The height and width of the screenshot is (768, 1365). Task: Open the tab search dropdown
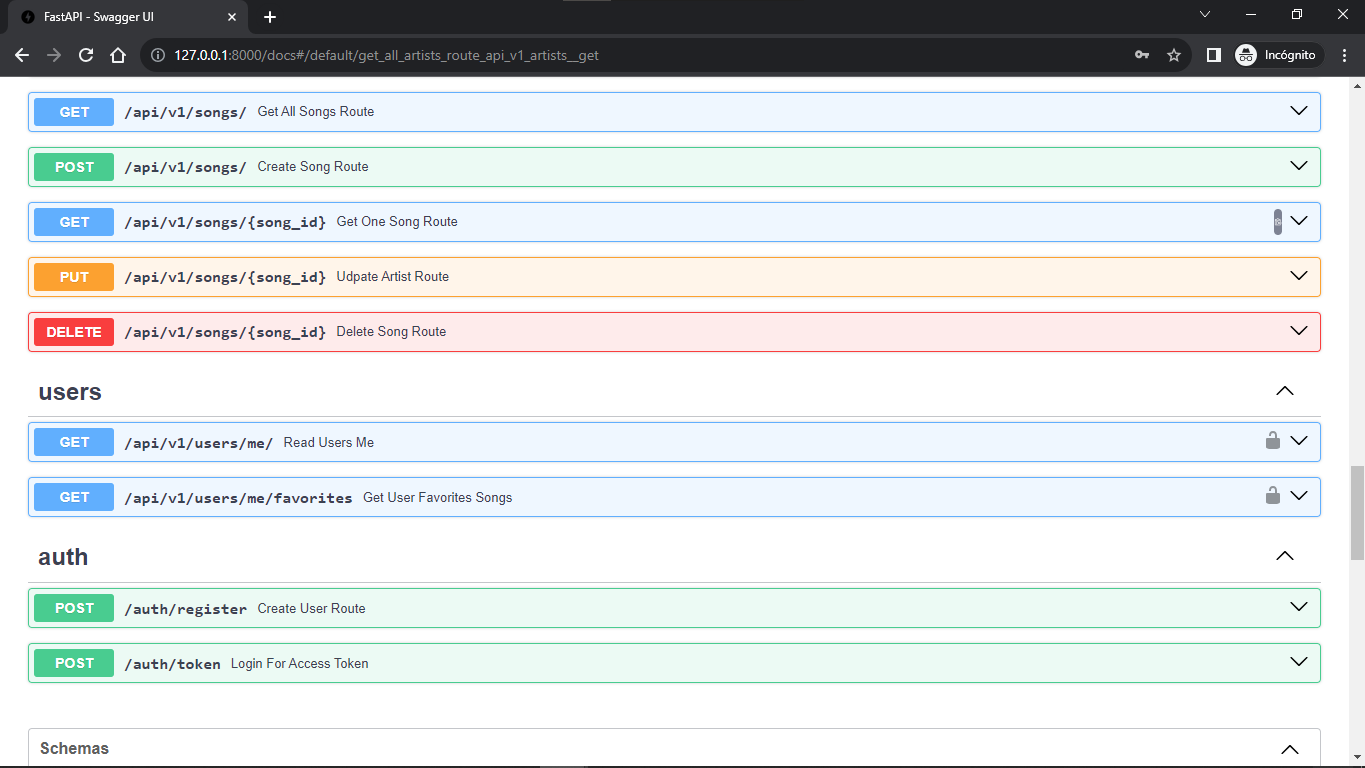click(x=1205, y=14)
